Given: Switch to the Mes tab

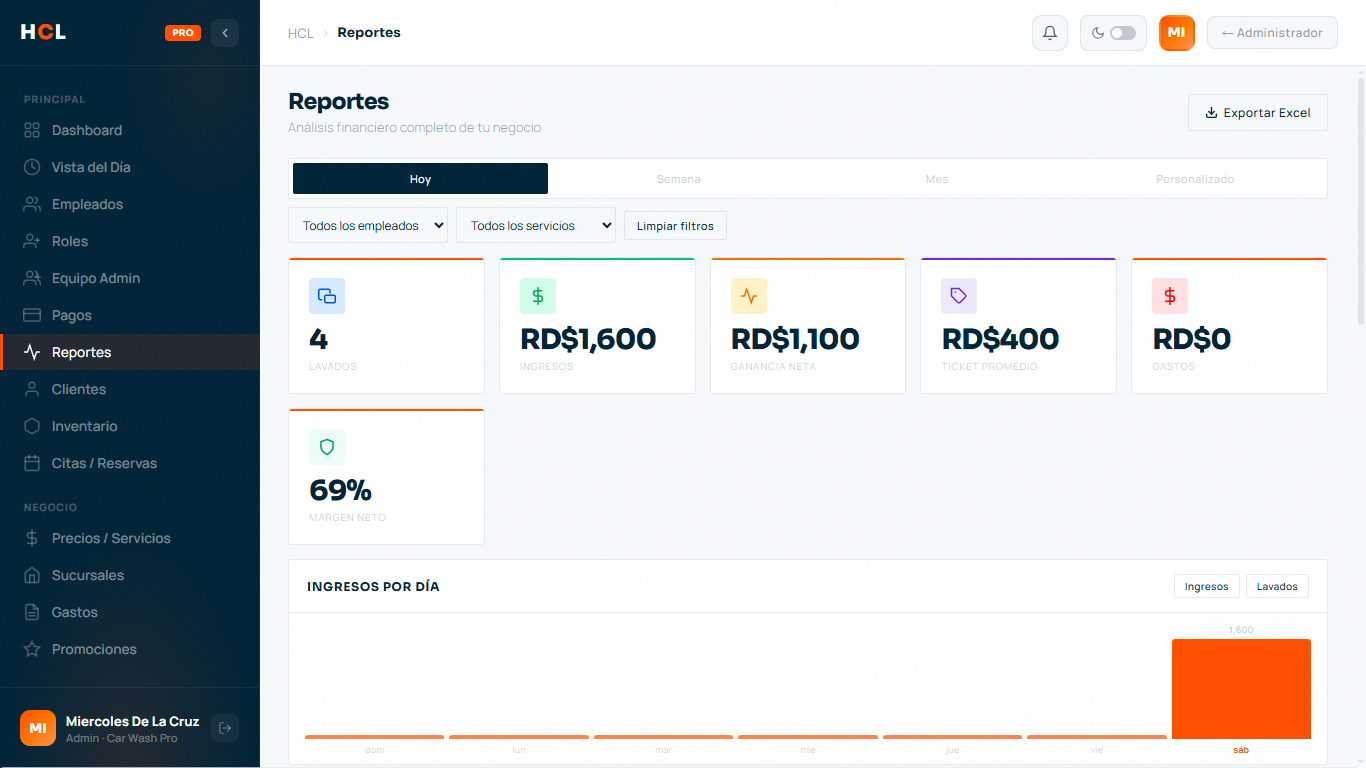Looking at the screenshot, I should 937,179.
